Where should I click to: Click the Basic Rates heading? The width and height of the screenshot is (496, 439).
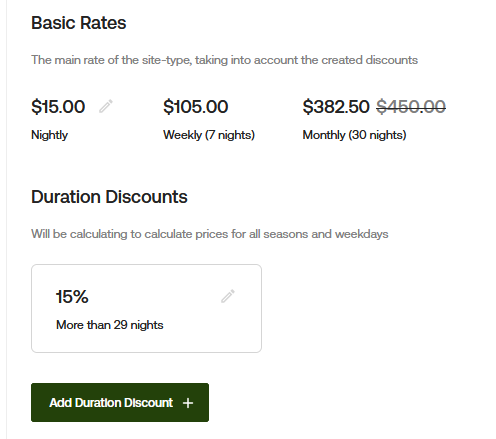pyautogui.click(x=79, y=23)
